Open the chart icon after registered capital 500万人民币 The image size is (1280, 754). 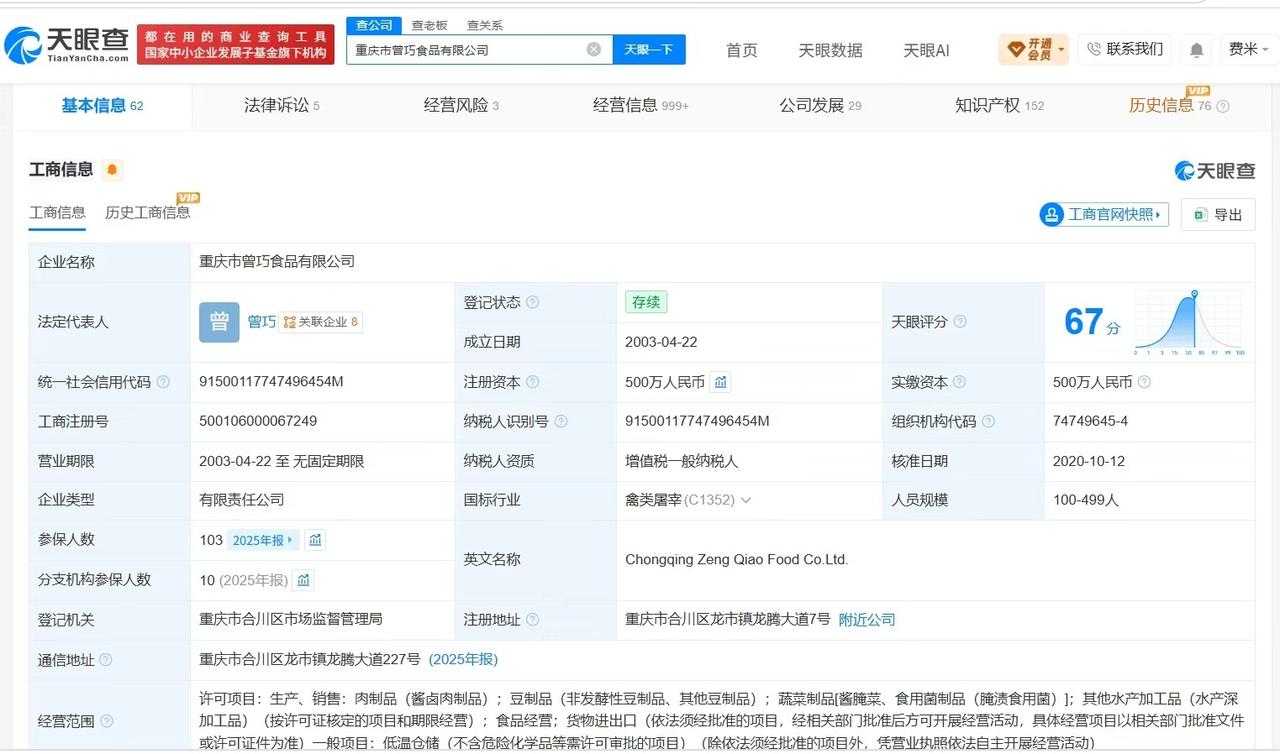721,382
